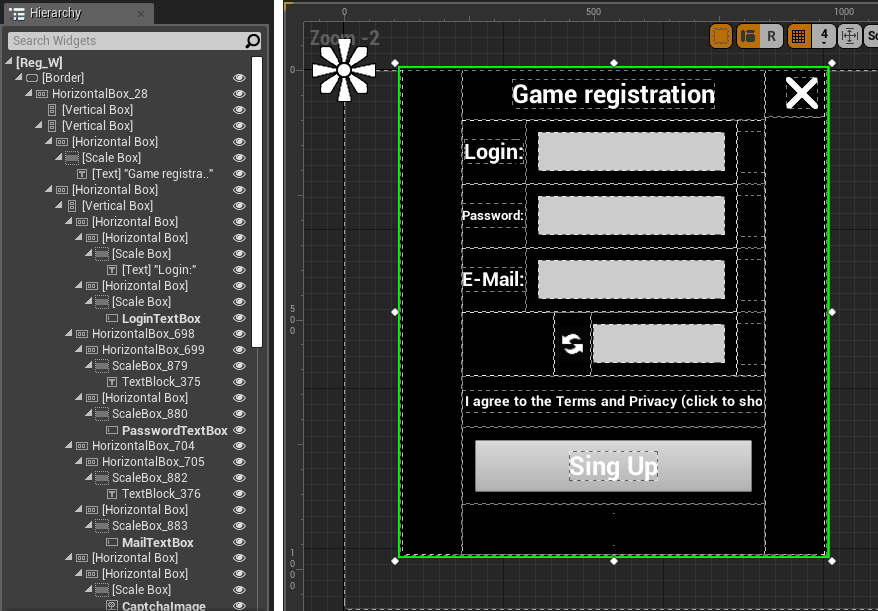Select the "Password:" label in designer
878x611 pixels.
pyautogui.click(x=493, y=216)
